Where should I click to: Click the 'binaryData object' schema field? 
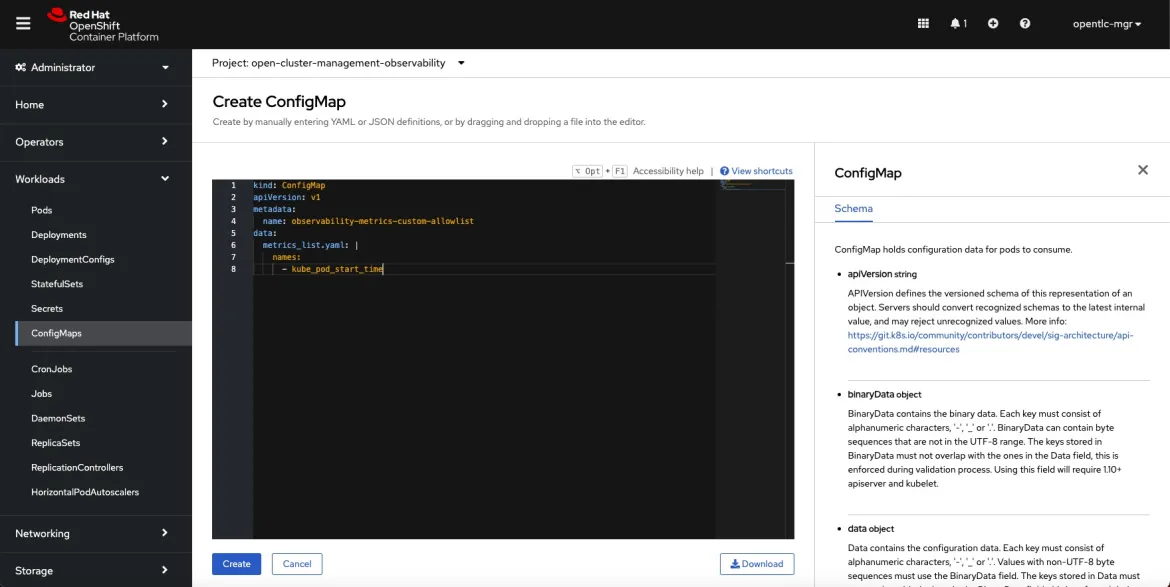coord(884,394)
